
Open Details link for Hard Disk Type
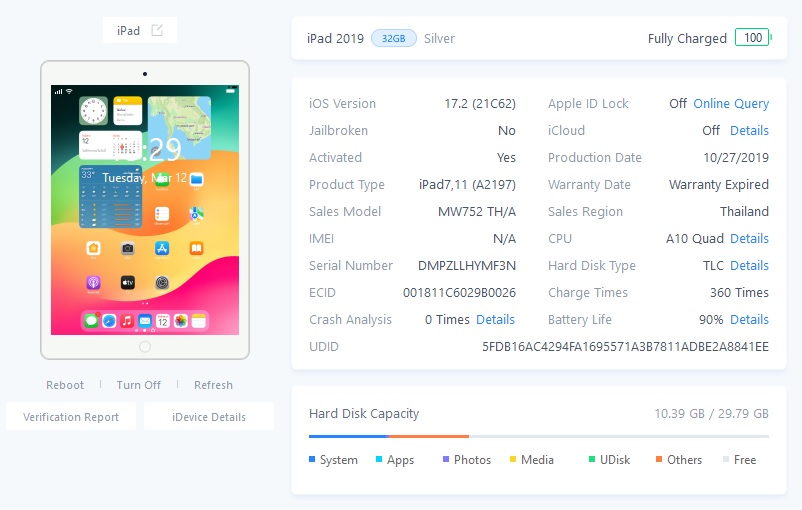(x=749, y=265)
